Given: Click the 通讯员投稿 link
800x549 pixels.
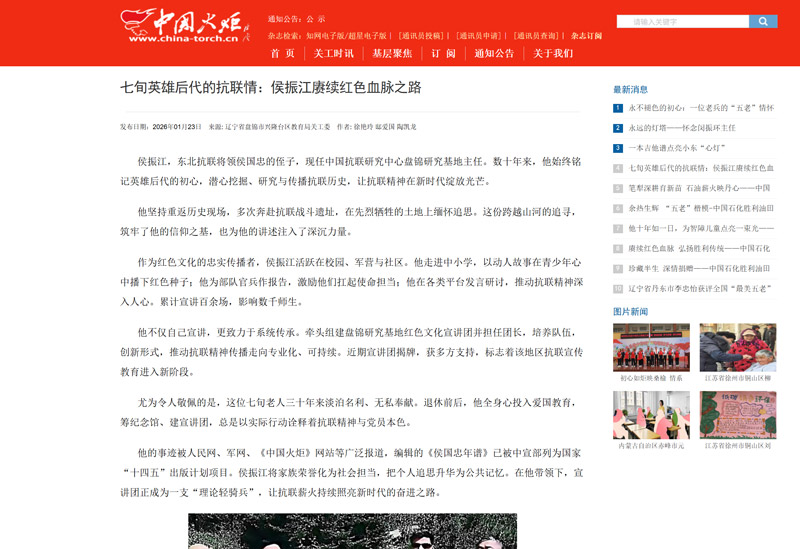Looking at the screenshot, I should tap(423, 36).
